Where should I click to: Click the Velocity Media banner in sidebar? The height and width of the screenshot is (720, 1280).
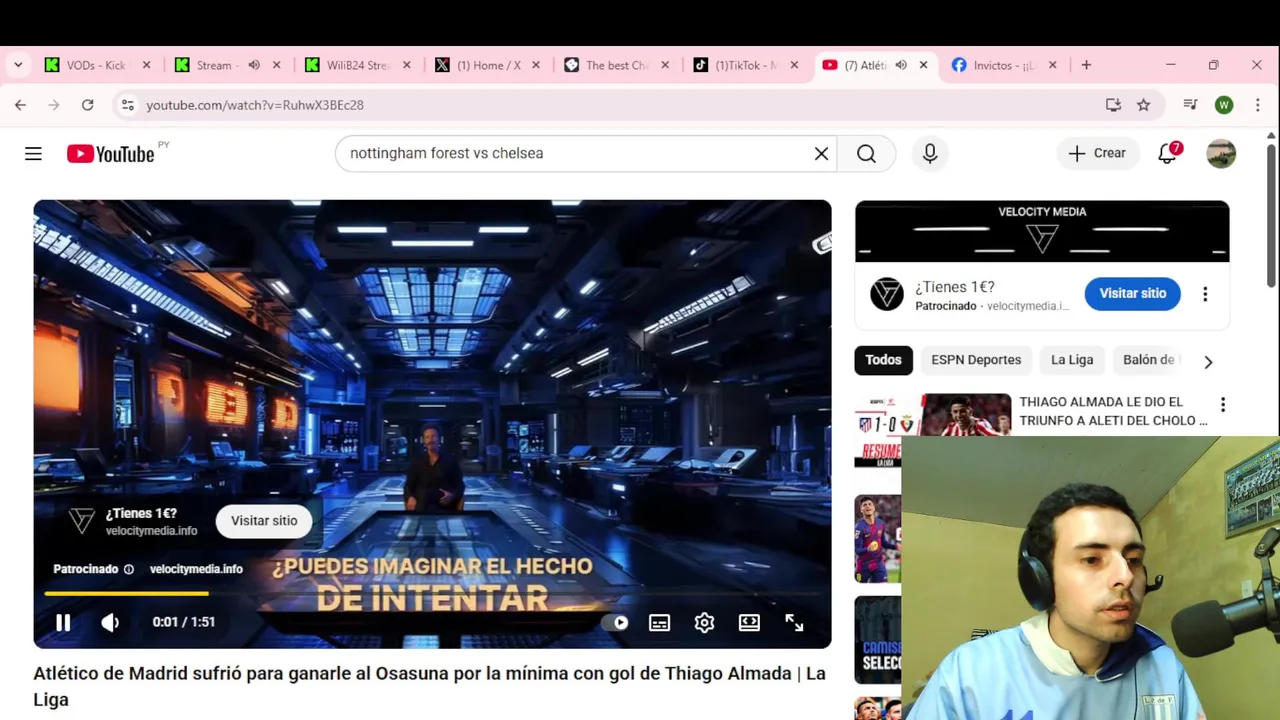[x=1042, y=231]
